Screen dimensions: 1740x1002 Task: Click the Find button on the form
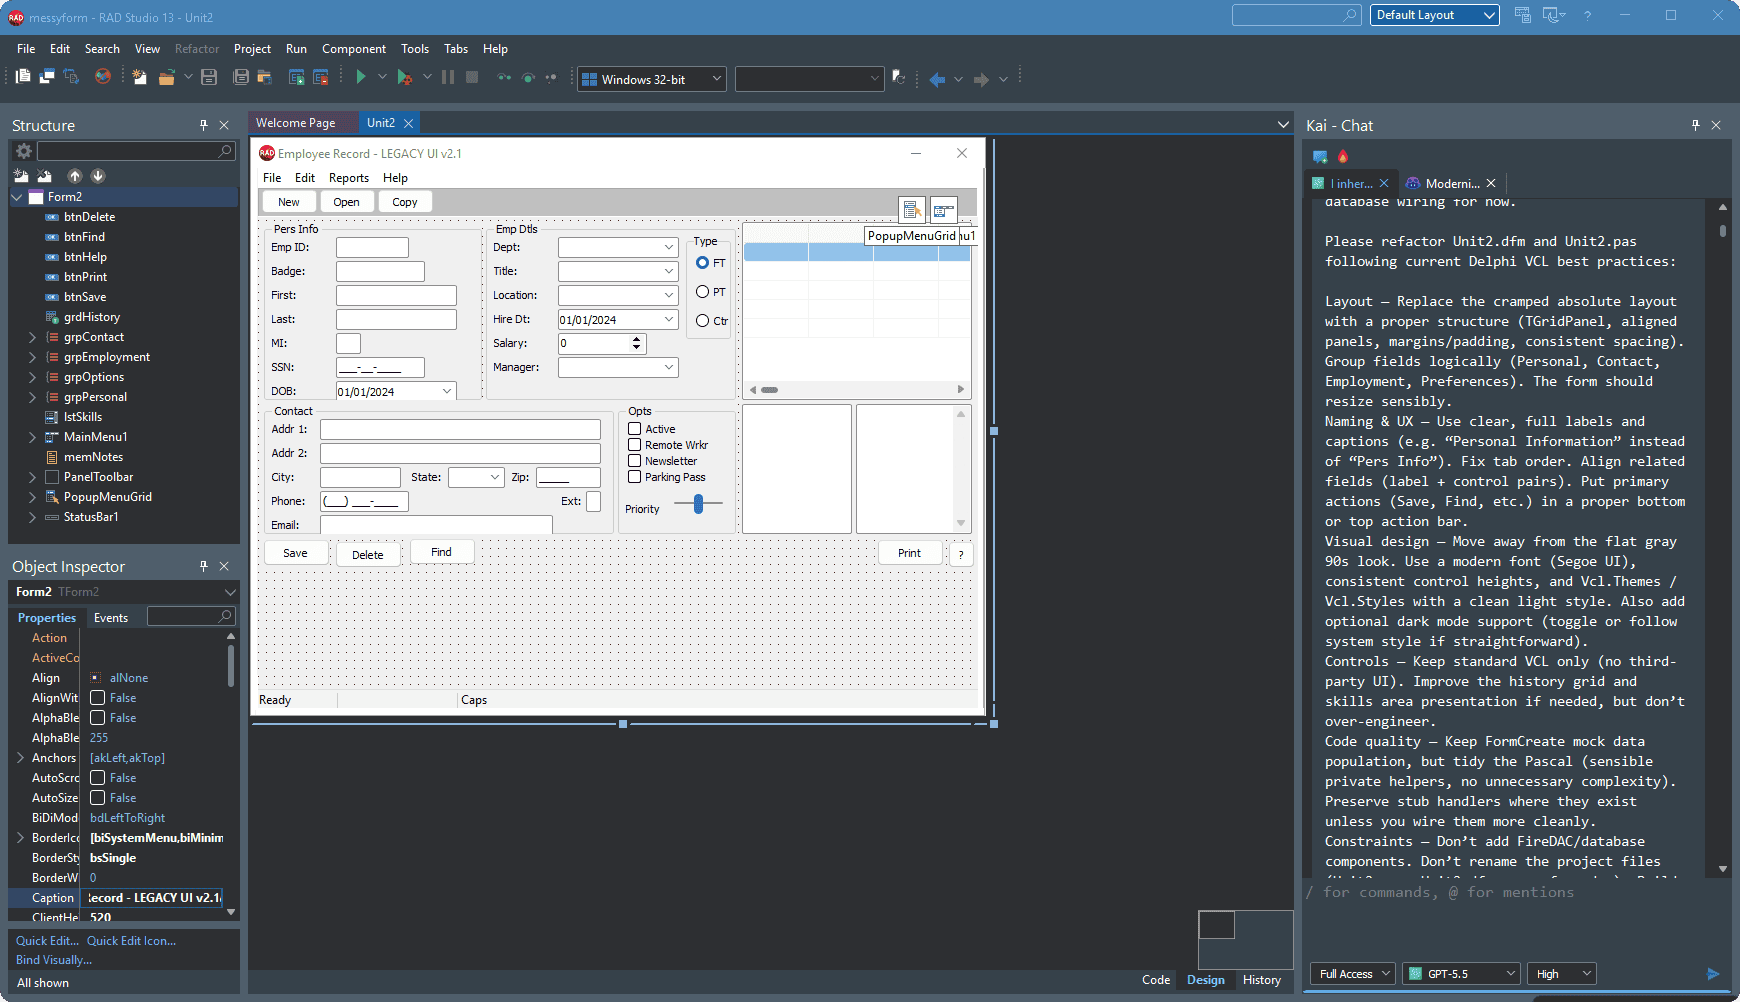click(x=441, y=552)
